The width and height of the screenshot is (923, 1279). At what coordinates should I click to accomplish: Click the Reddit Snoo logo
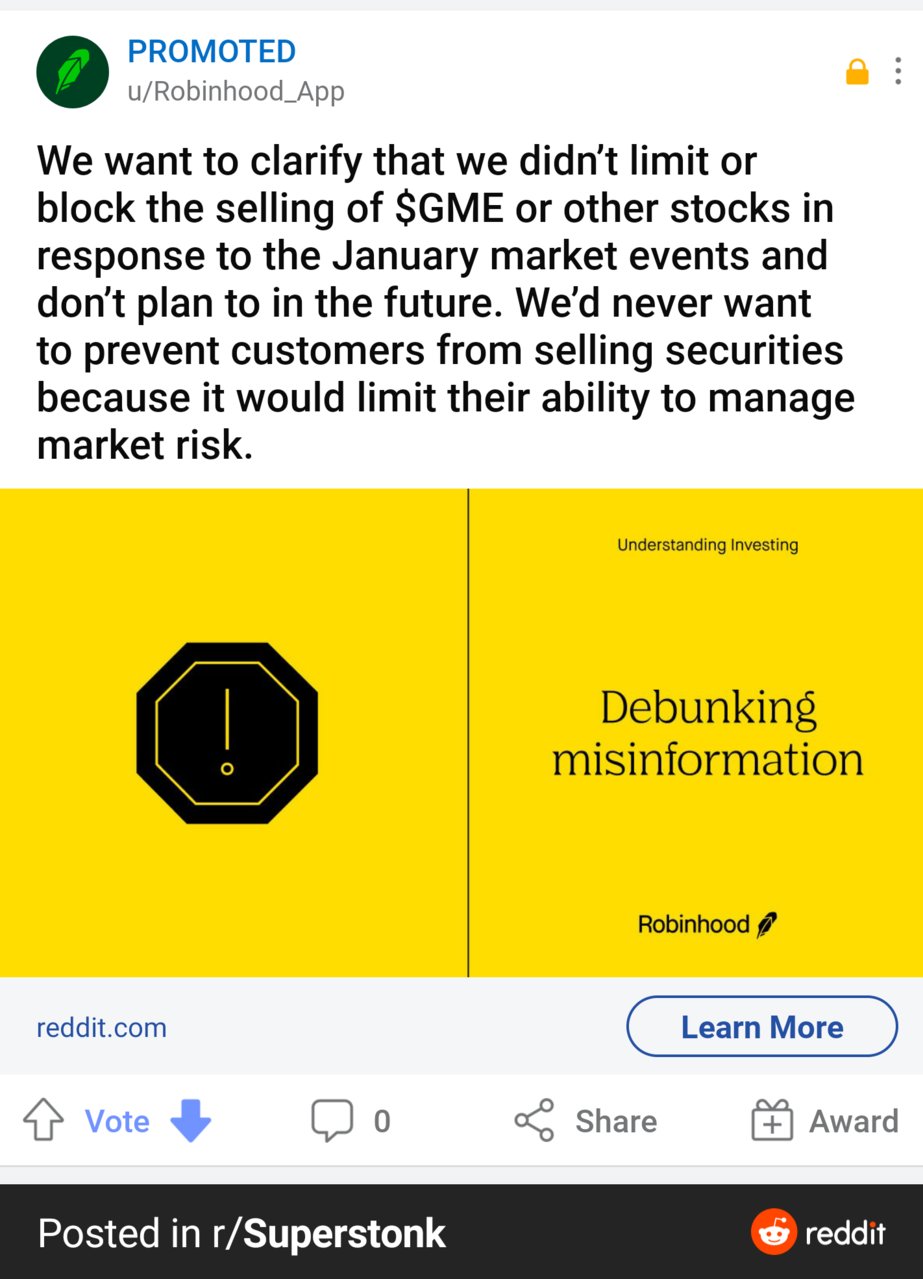coord(773,1232)
